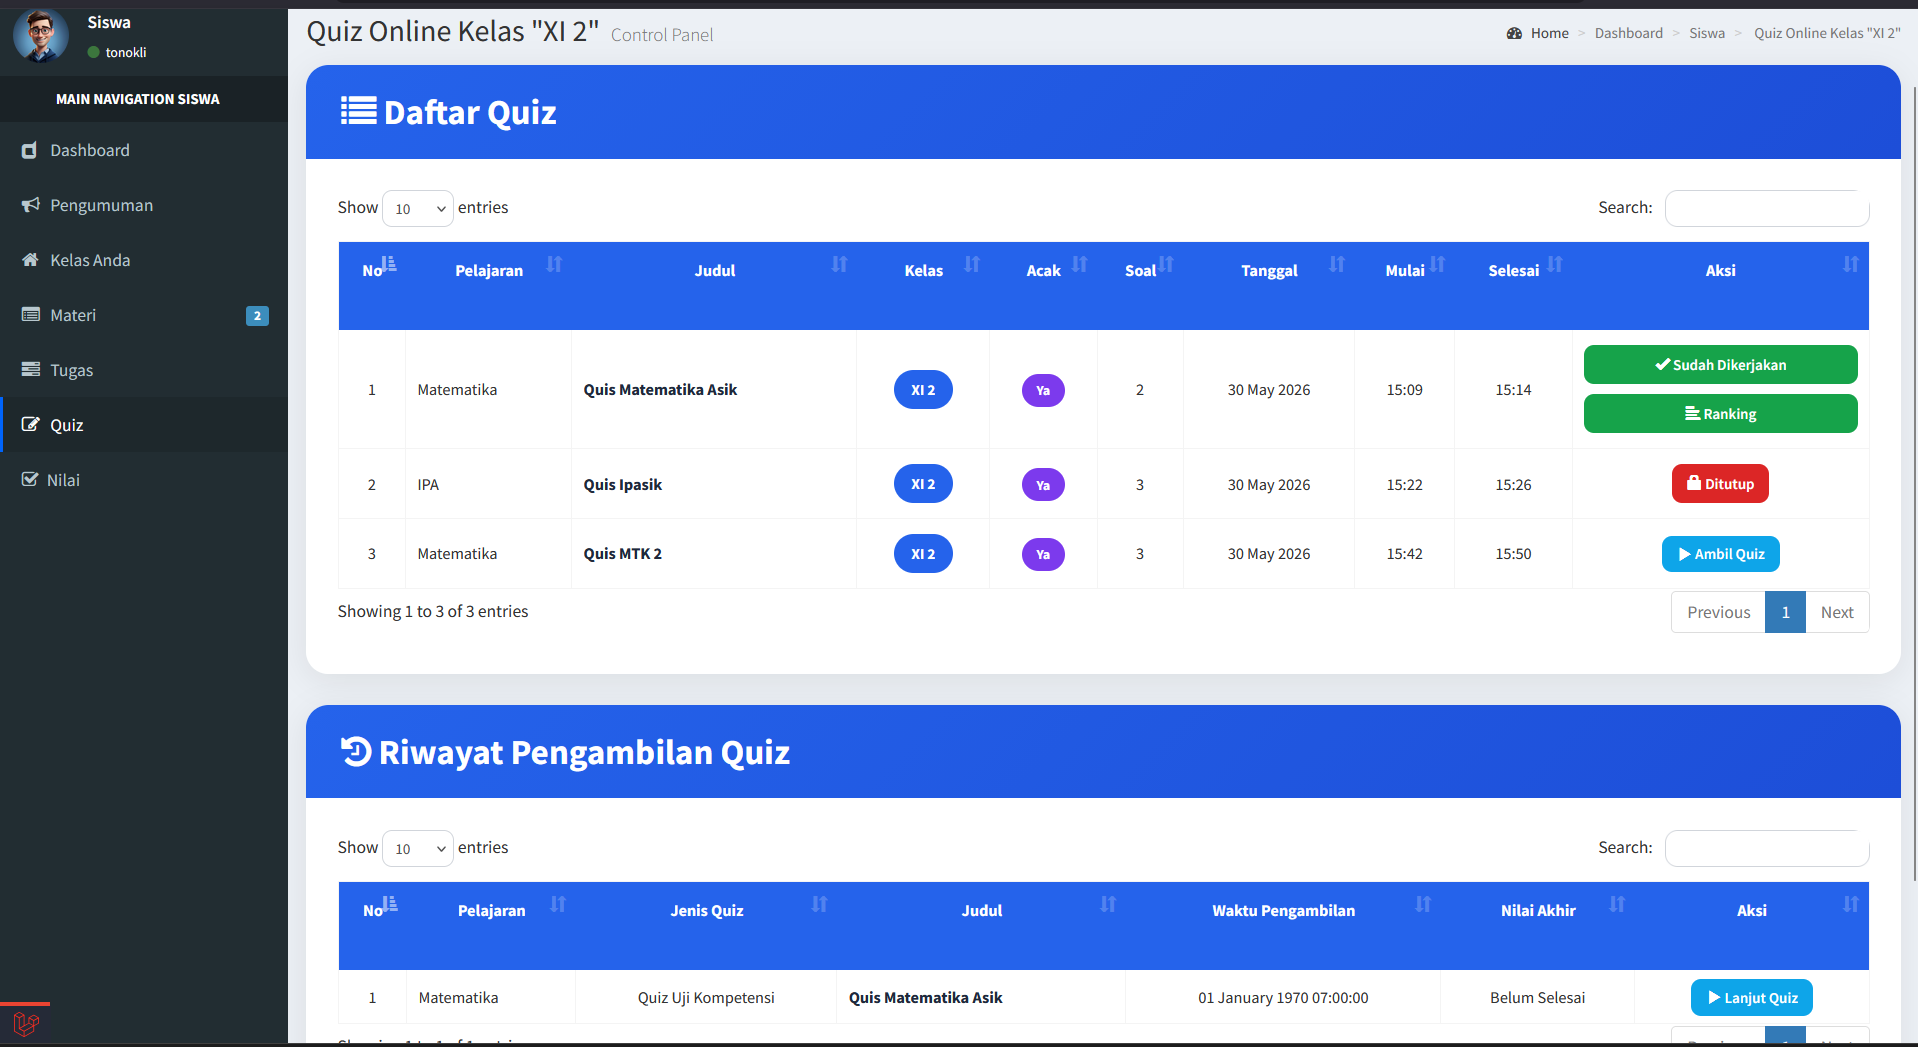Viewport: 1918px width, 1047px height.
Task: Click the Sudah Dikerjakan button
Action: (1720, 365)
